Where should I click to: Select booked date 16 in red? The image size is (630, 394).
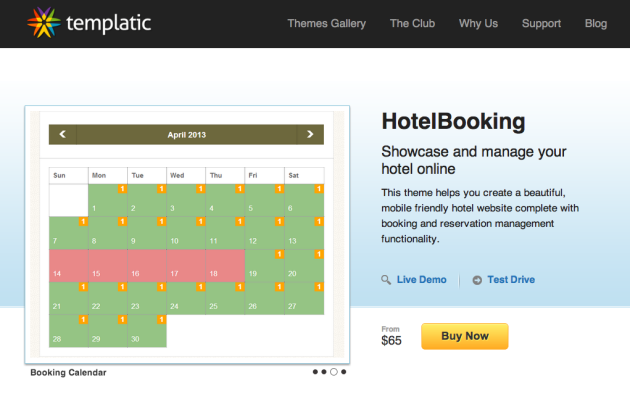[x=147, y=266]
